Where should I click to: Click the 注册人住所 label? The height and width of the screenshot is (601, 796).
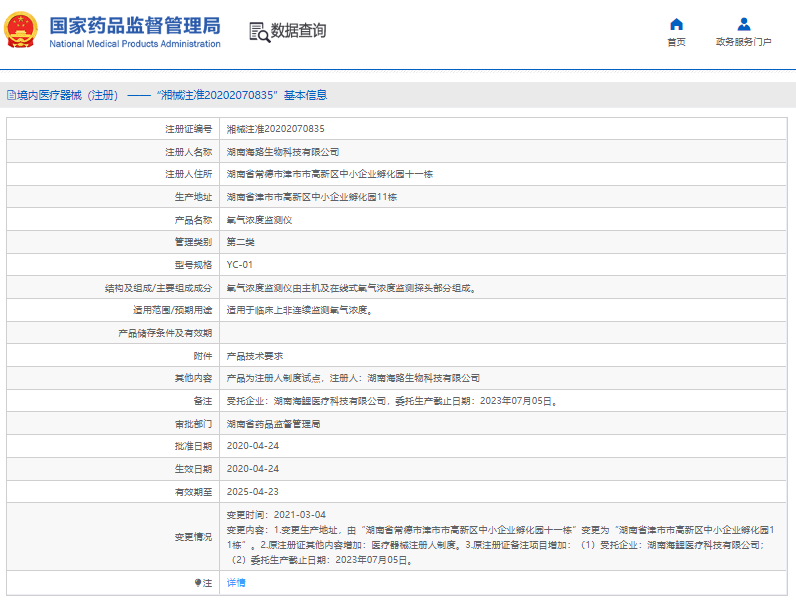tap(188, 174)
